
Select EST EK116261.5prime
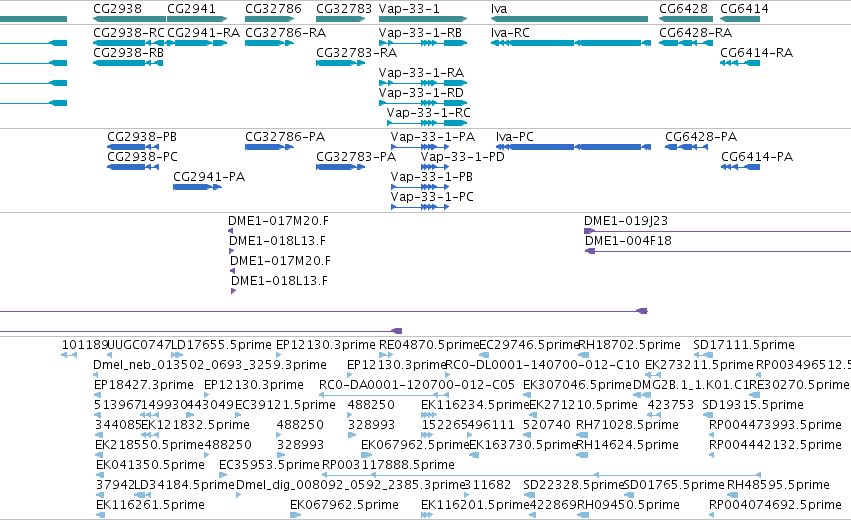[150, 505]
